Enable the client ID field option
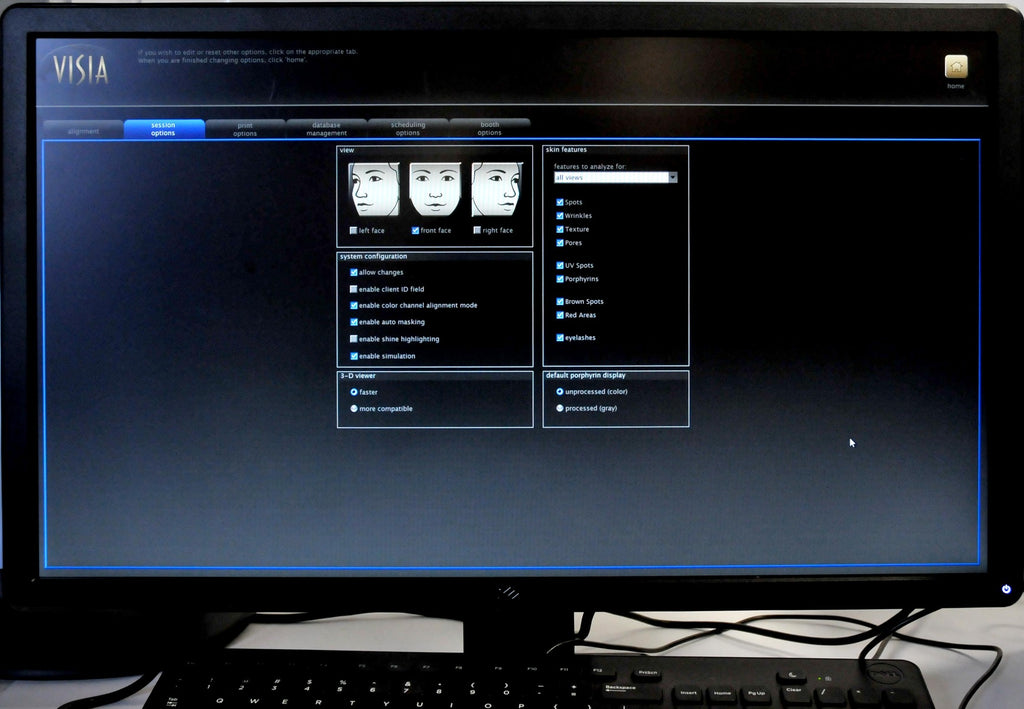The width and height of the screenshot is (1024, 709). [353, 288]
